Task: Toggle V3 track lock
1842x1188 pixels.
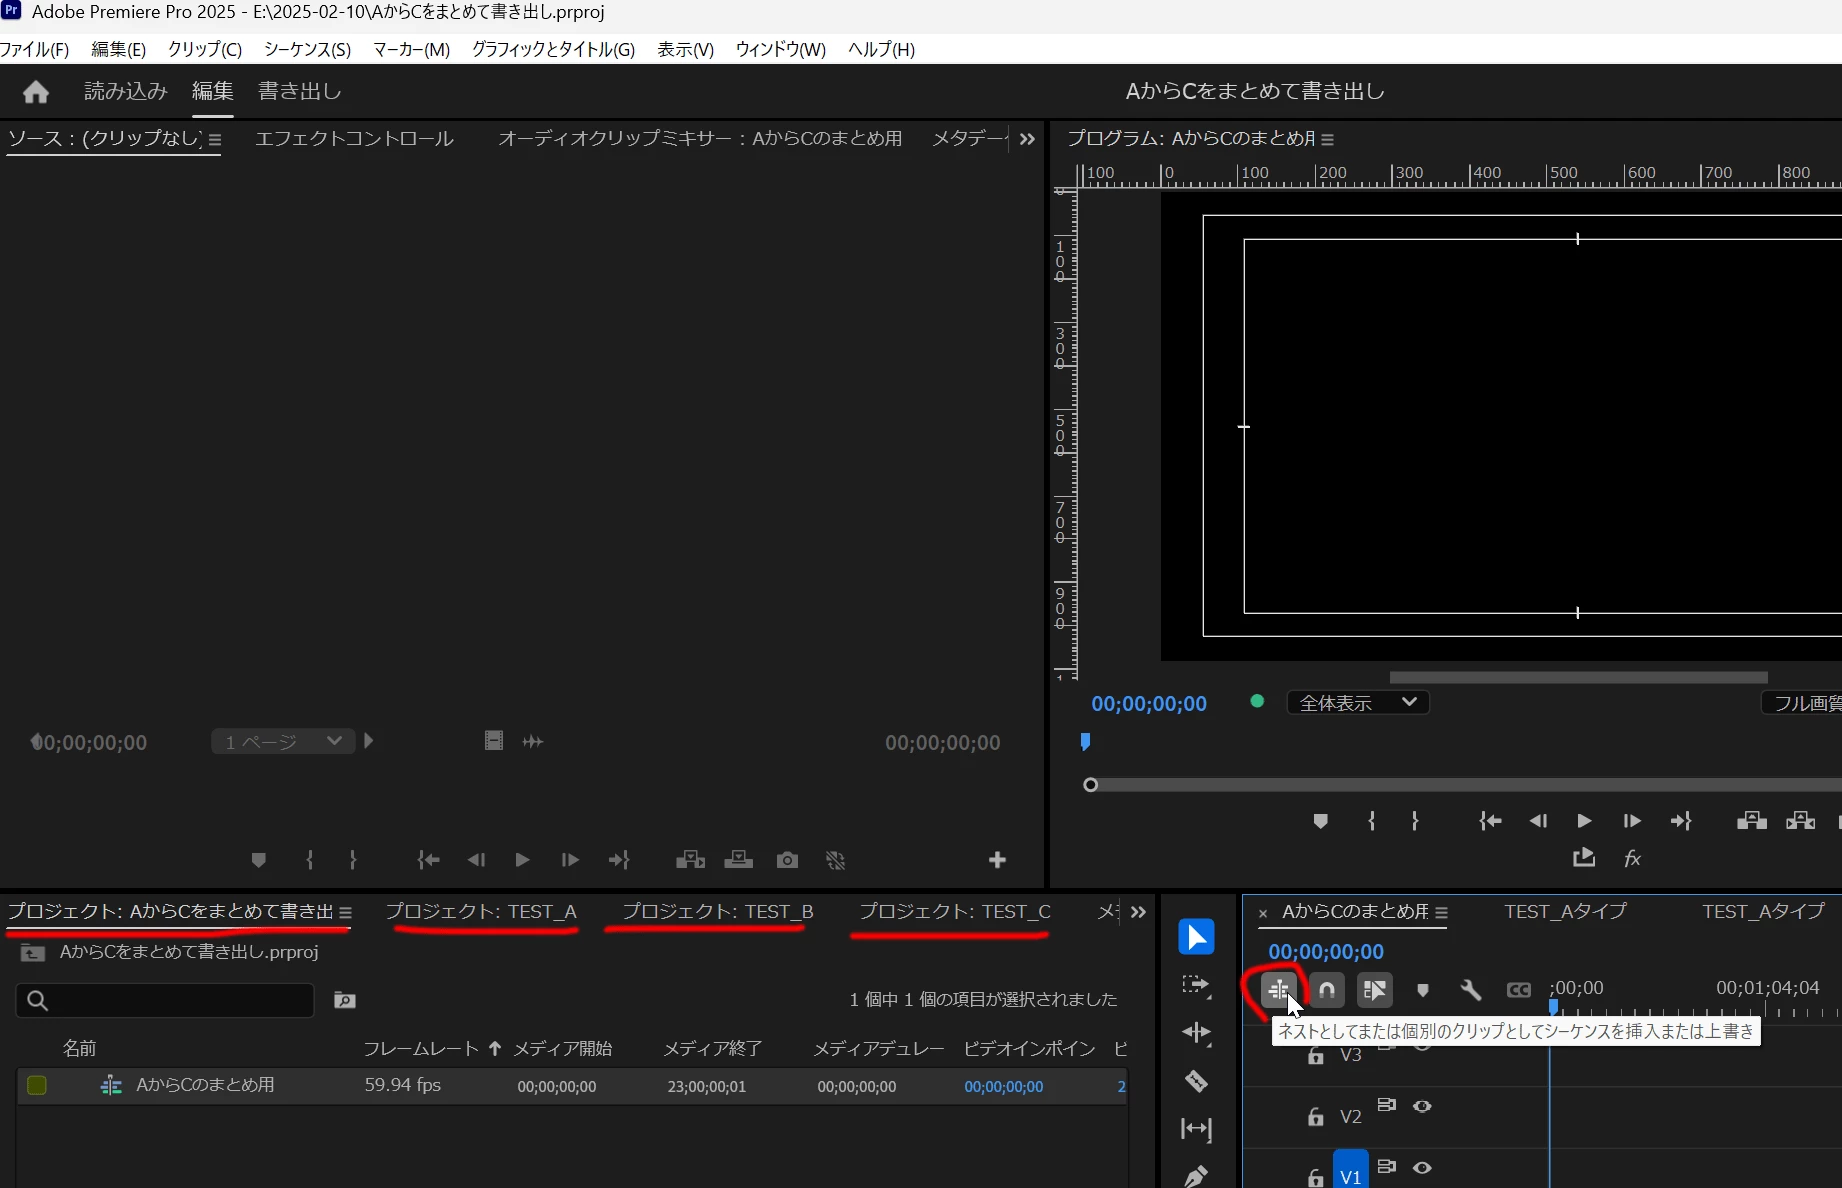Action: pos(1316,1055)
